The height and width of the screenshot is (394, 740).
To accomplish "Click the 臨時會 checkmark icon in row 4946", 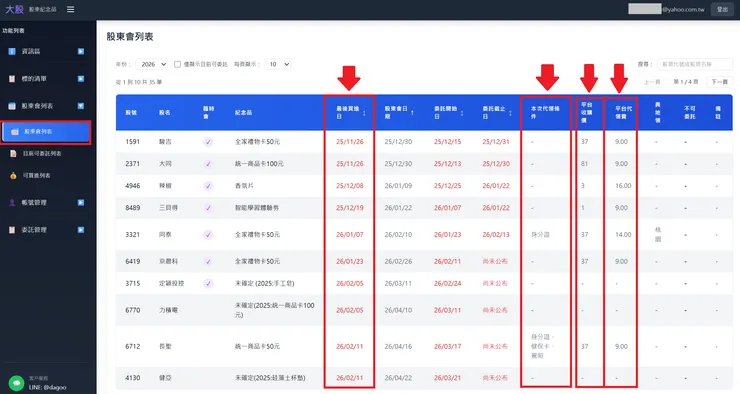I will (208, 186).
